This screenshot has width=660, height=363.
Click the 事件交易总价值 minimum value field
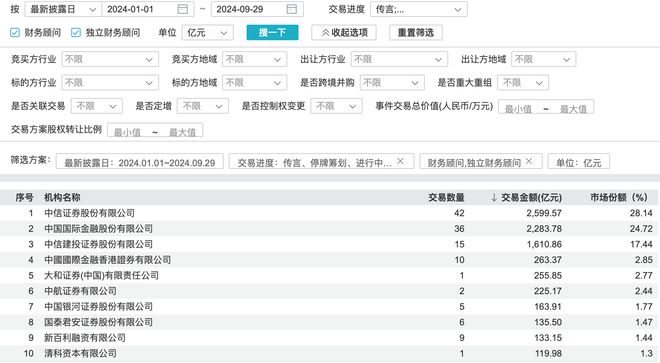coord(518,108)
